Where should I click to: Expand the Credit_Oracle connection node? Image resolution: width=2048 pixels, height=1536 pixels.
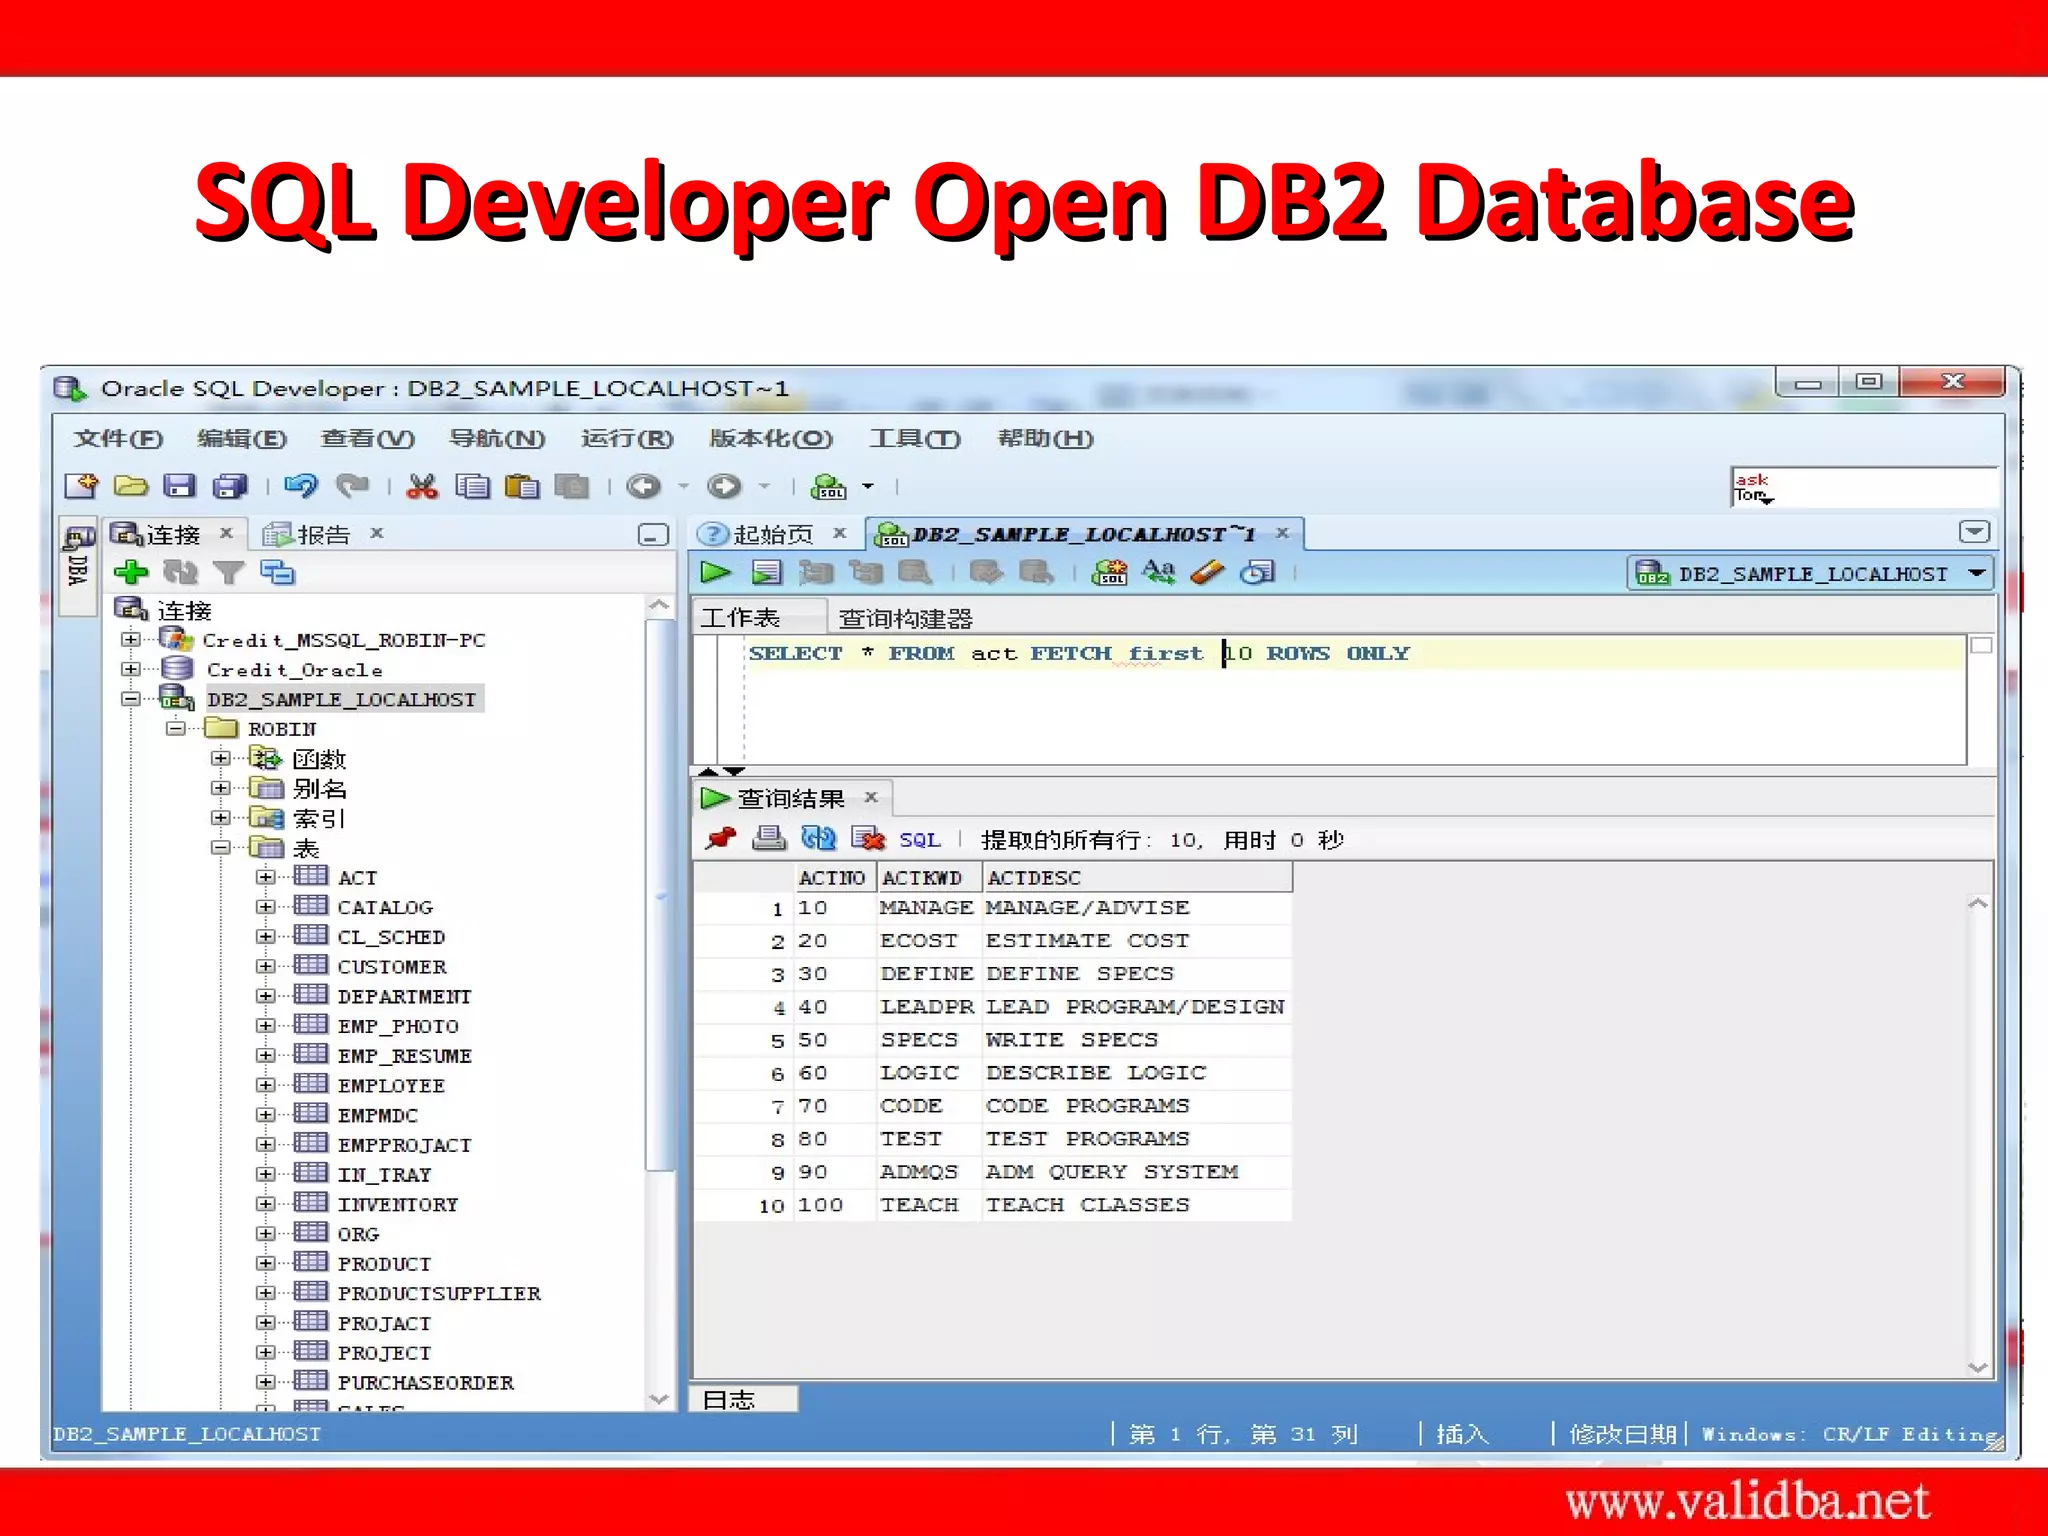point(131,668)
